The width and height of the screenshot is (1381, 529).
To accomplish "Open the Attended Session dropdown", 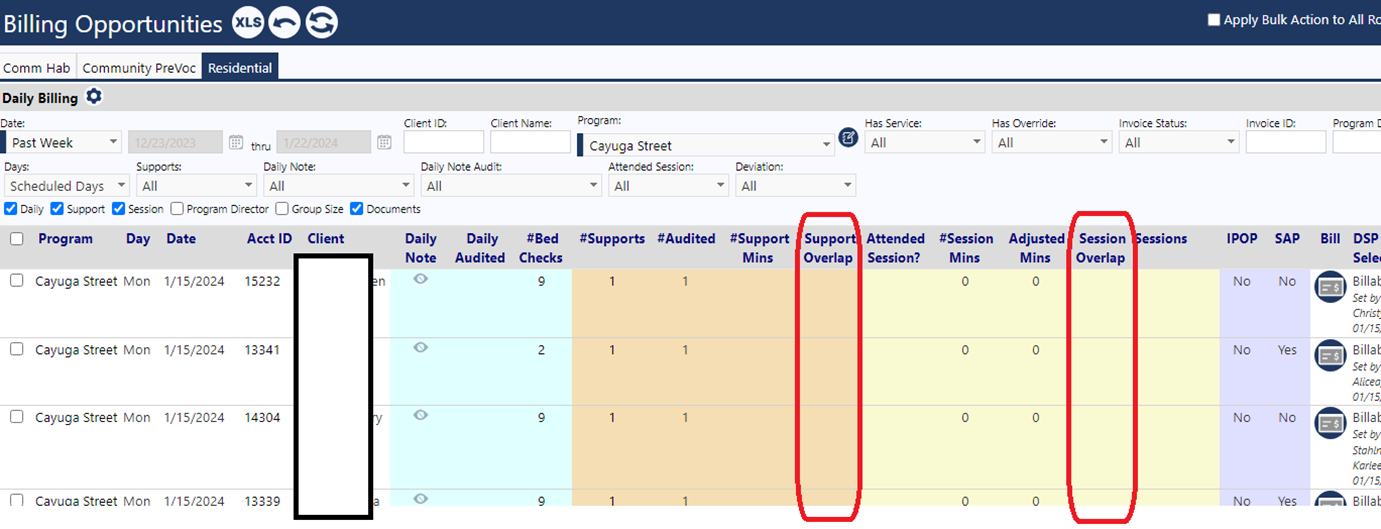I will point(669,186).
